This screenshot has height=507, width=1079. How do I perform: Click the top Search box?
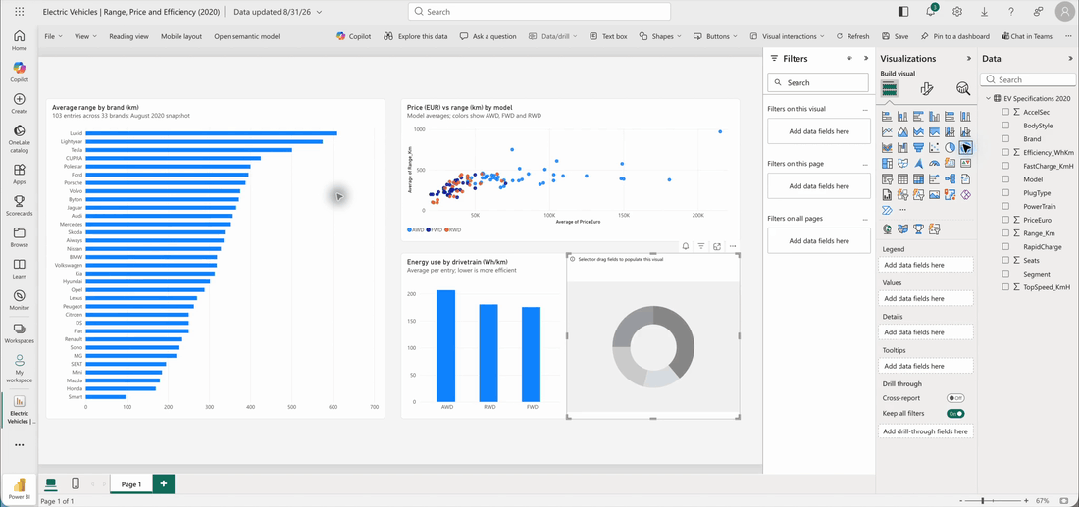(539, 12)
